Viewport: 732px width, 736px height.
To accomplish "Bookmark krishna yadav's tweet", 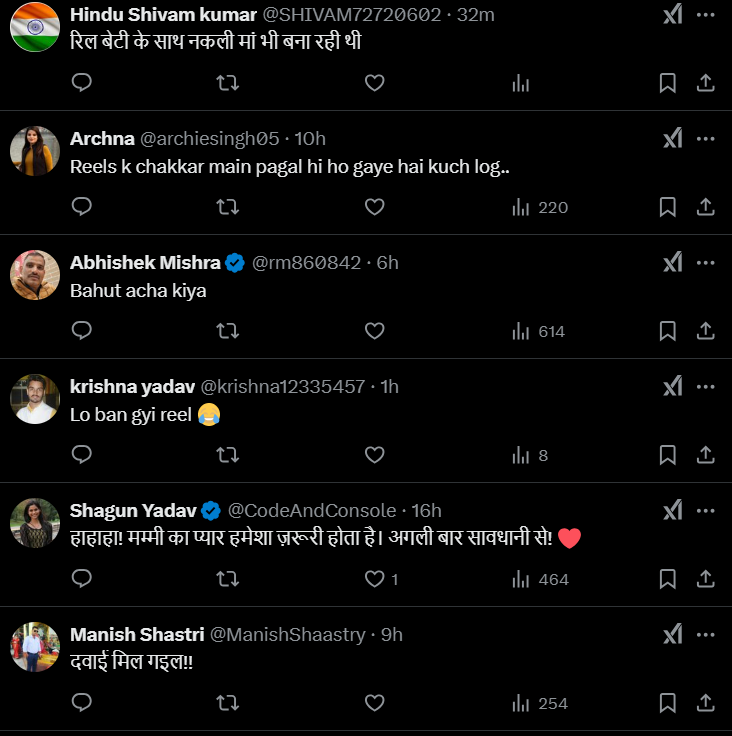I will click(668, 455).
